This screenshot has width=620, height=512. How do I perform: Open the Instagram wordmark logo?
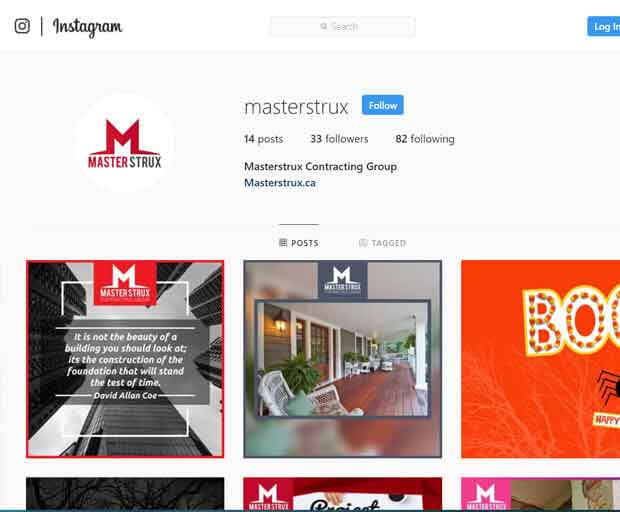(x=87, y=27)
